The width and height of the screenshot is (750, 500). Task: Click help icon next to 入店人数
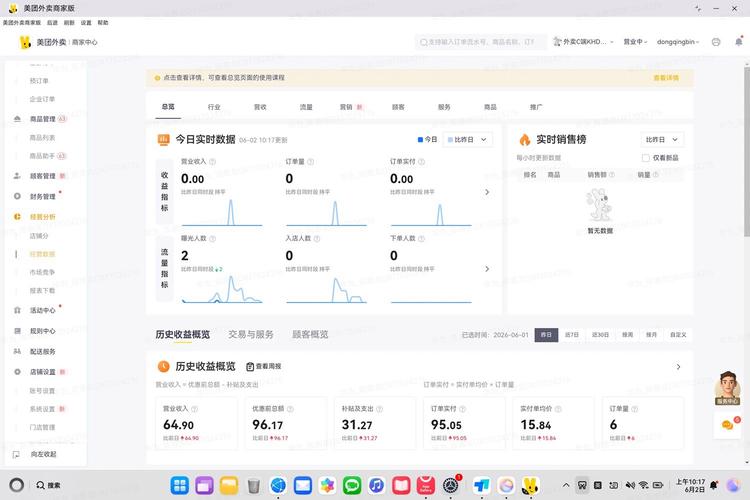[317, 238]
